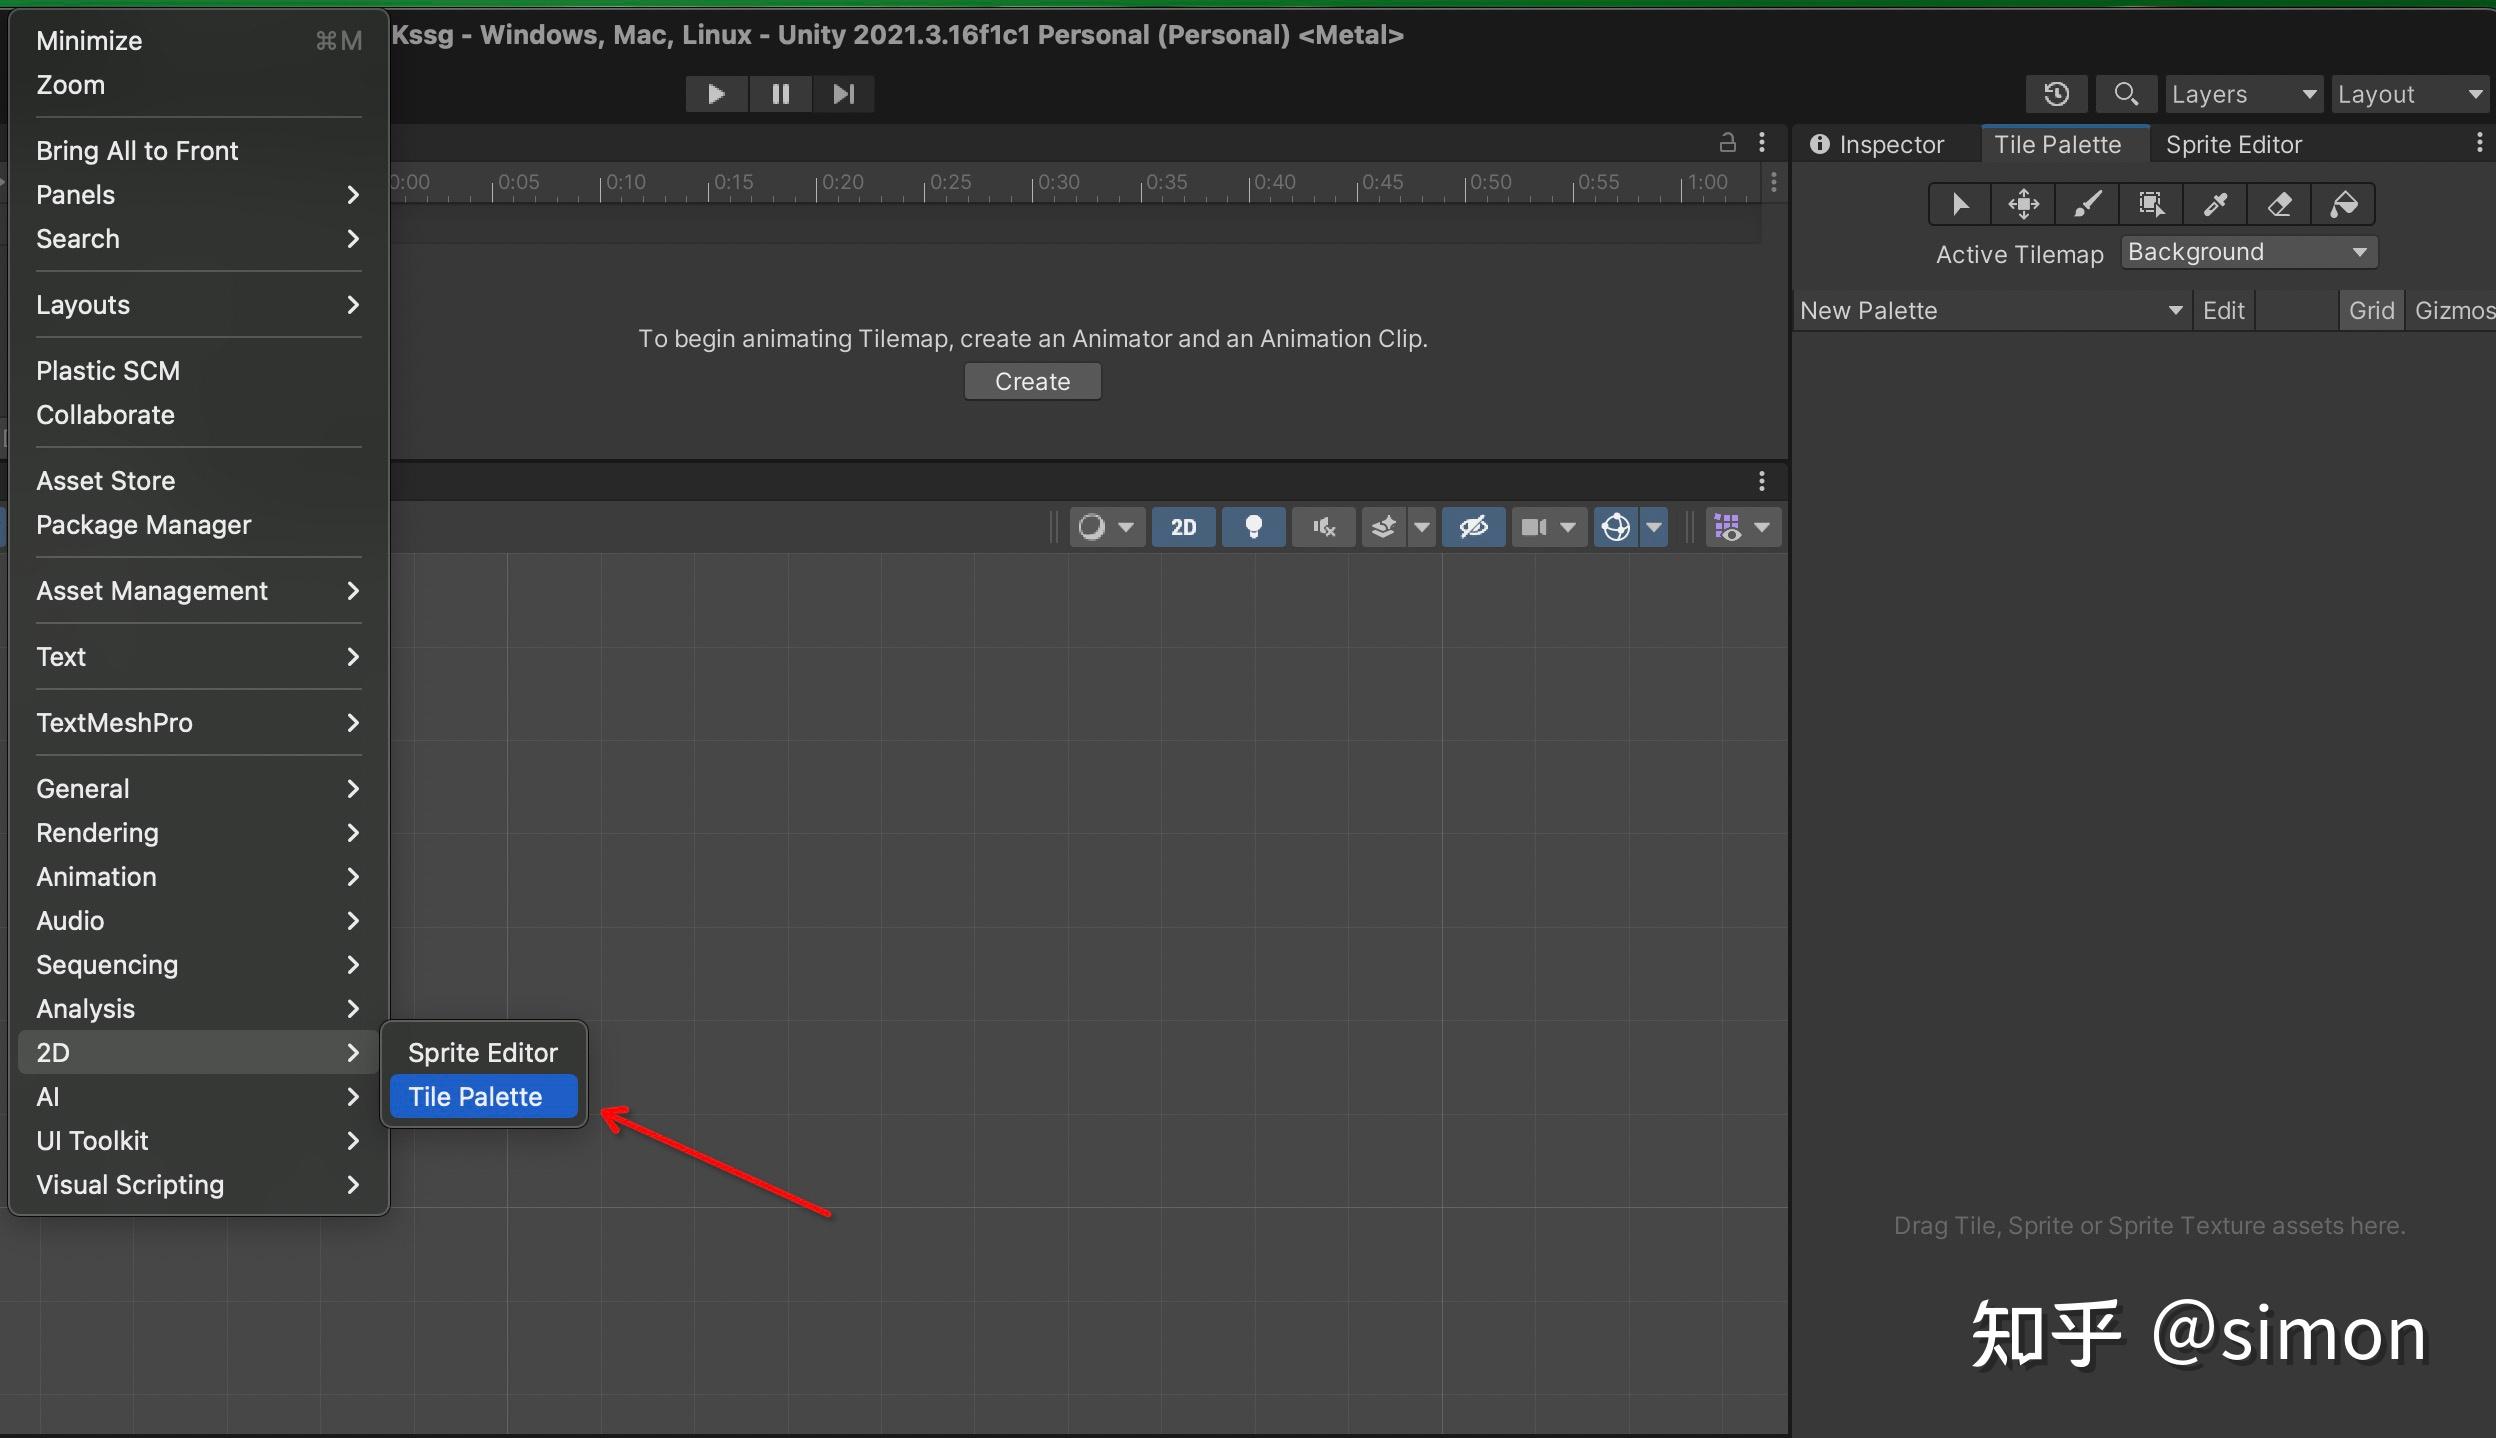Toggle Scene lighting bulb button
Screen dimensions: 2496x1438
tap(1253, 527)
